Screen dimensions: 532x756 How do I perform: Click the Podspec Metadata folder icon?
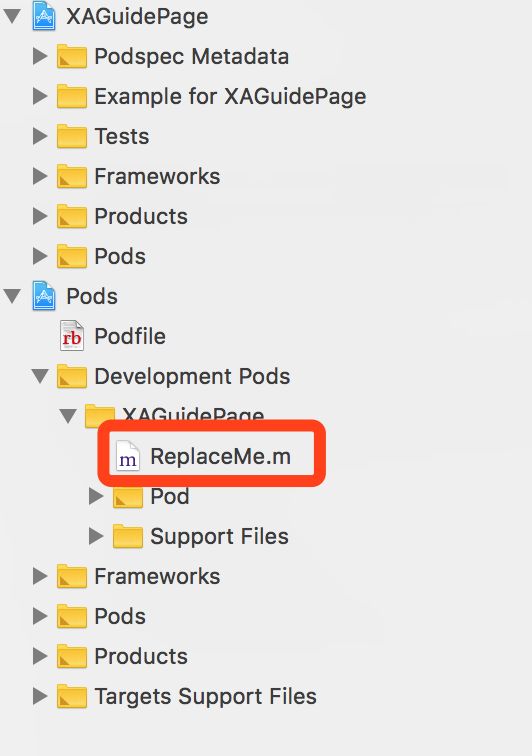pos(72,56)
